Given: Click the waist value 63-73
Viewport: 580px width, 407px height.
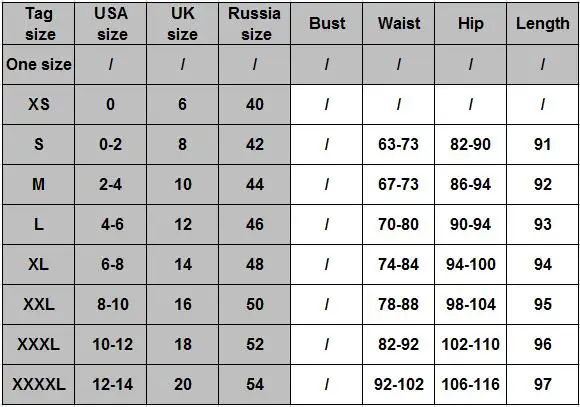Looking at the screenshot, I should click(x=398, y=144).
